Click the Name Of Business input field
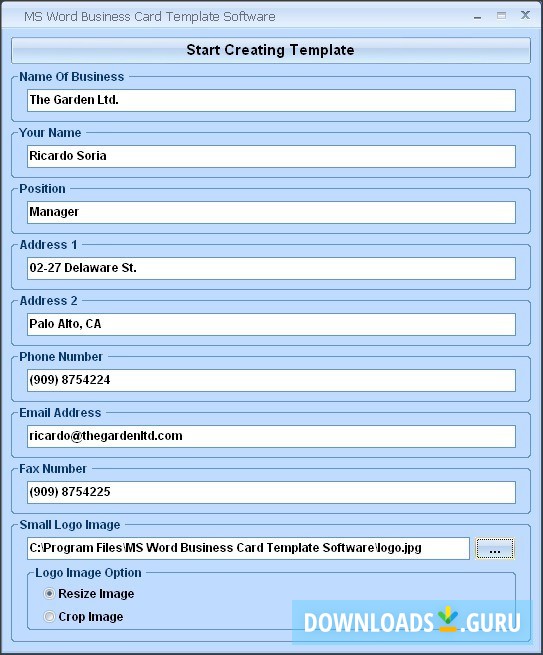This screenshot has height=655, width=543. pos(271,100)
